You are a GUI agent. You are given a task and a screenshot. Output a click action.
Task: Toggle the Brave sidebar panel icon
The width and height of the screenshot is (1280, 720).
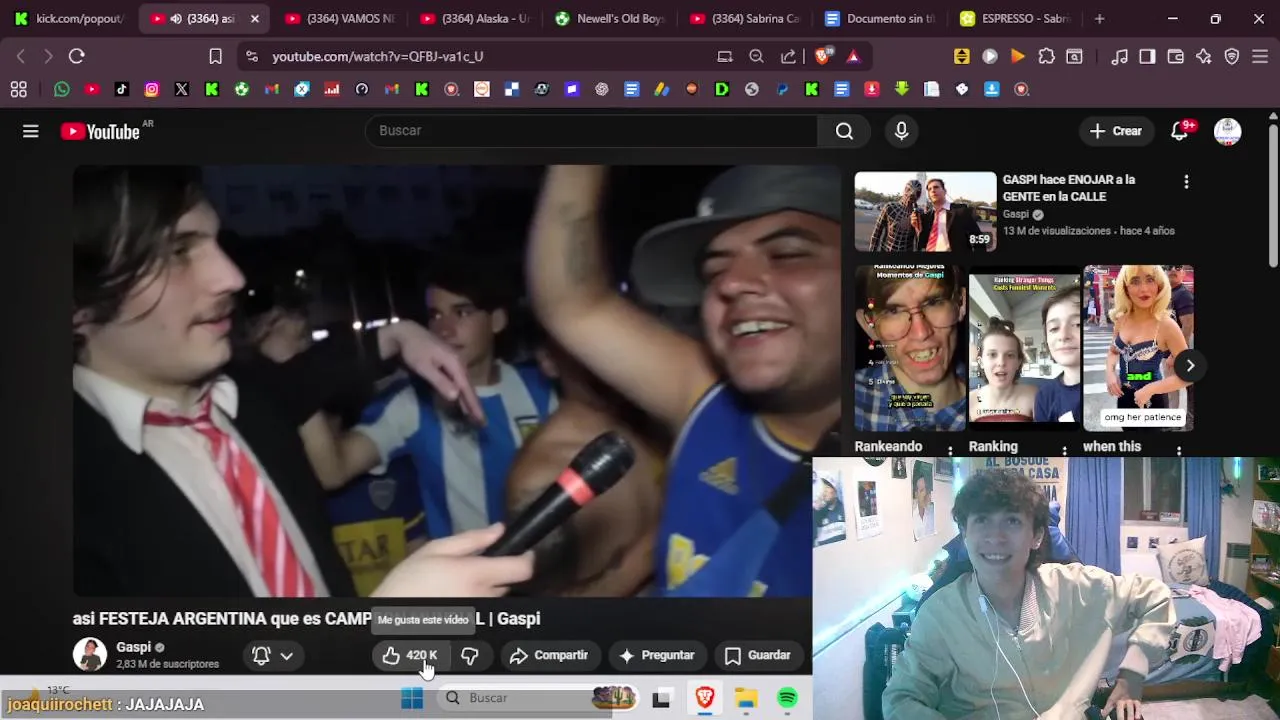pyautogui.click(x=1148, y=57)
